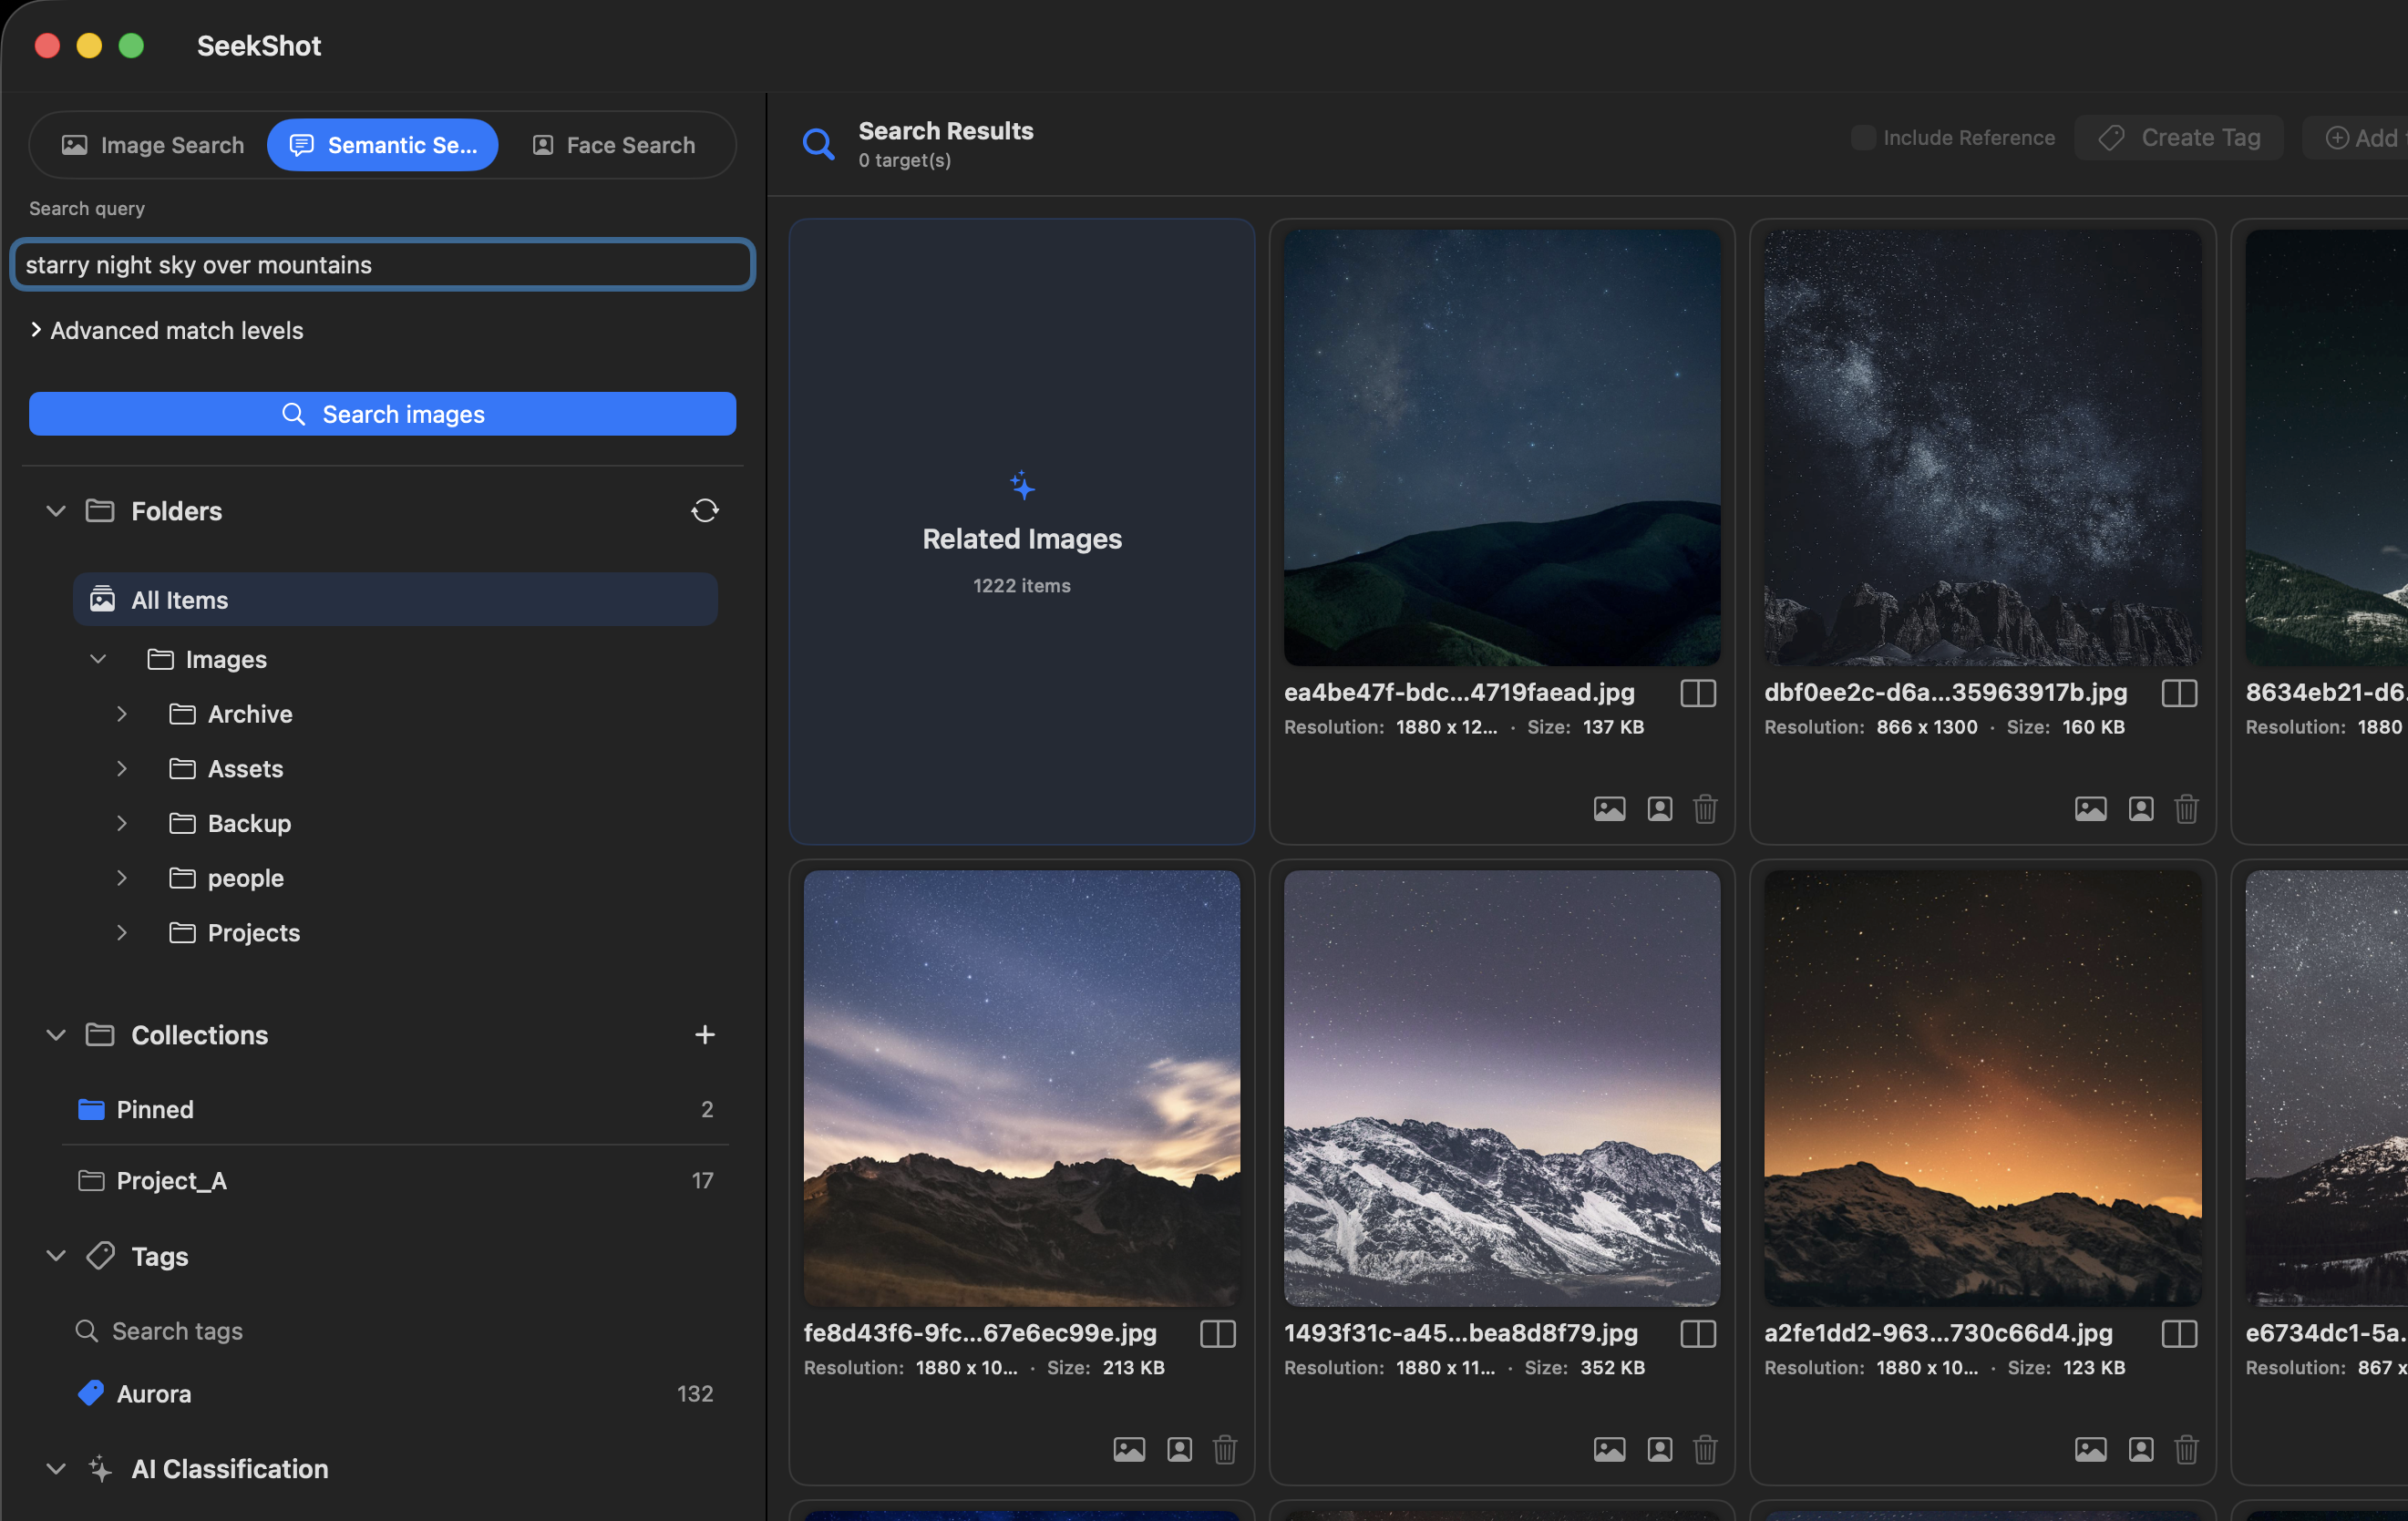The height and width of the screenshot is (1521, 2408).
Task: Open the snowy mountain thumbnail 1493f31c-a45
Action: [1501, 1088]
